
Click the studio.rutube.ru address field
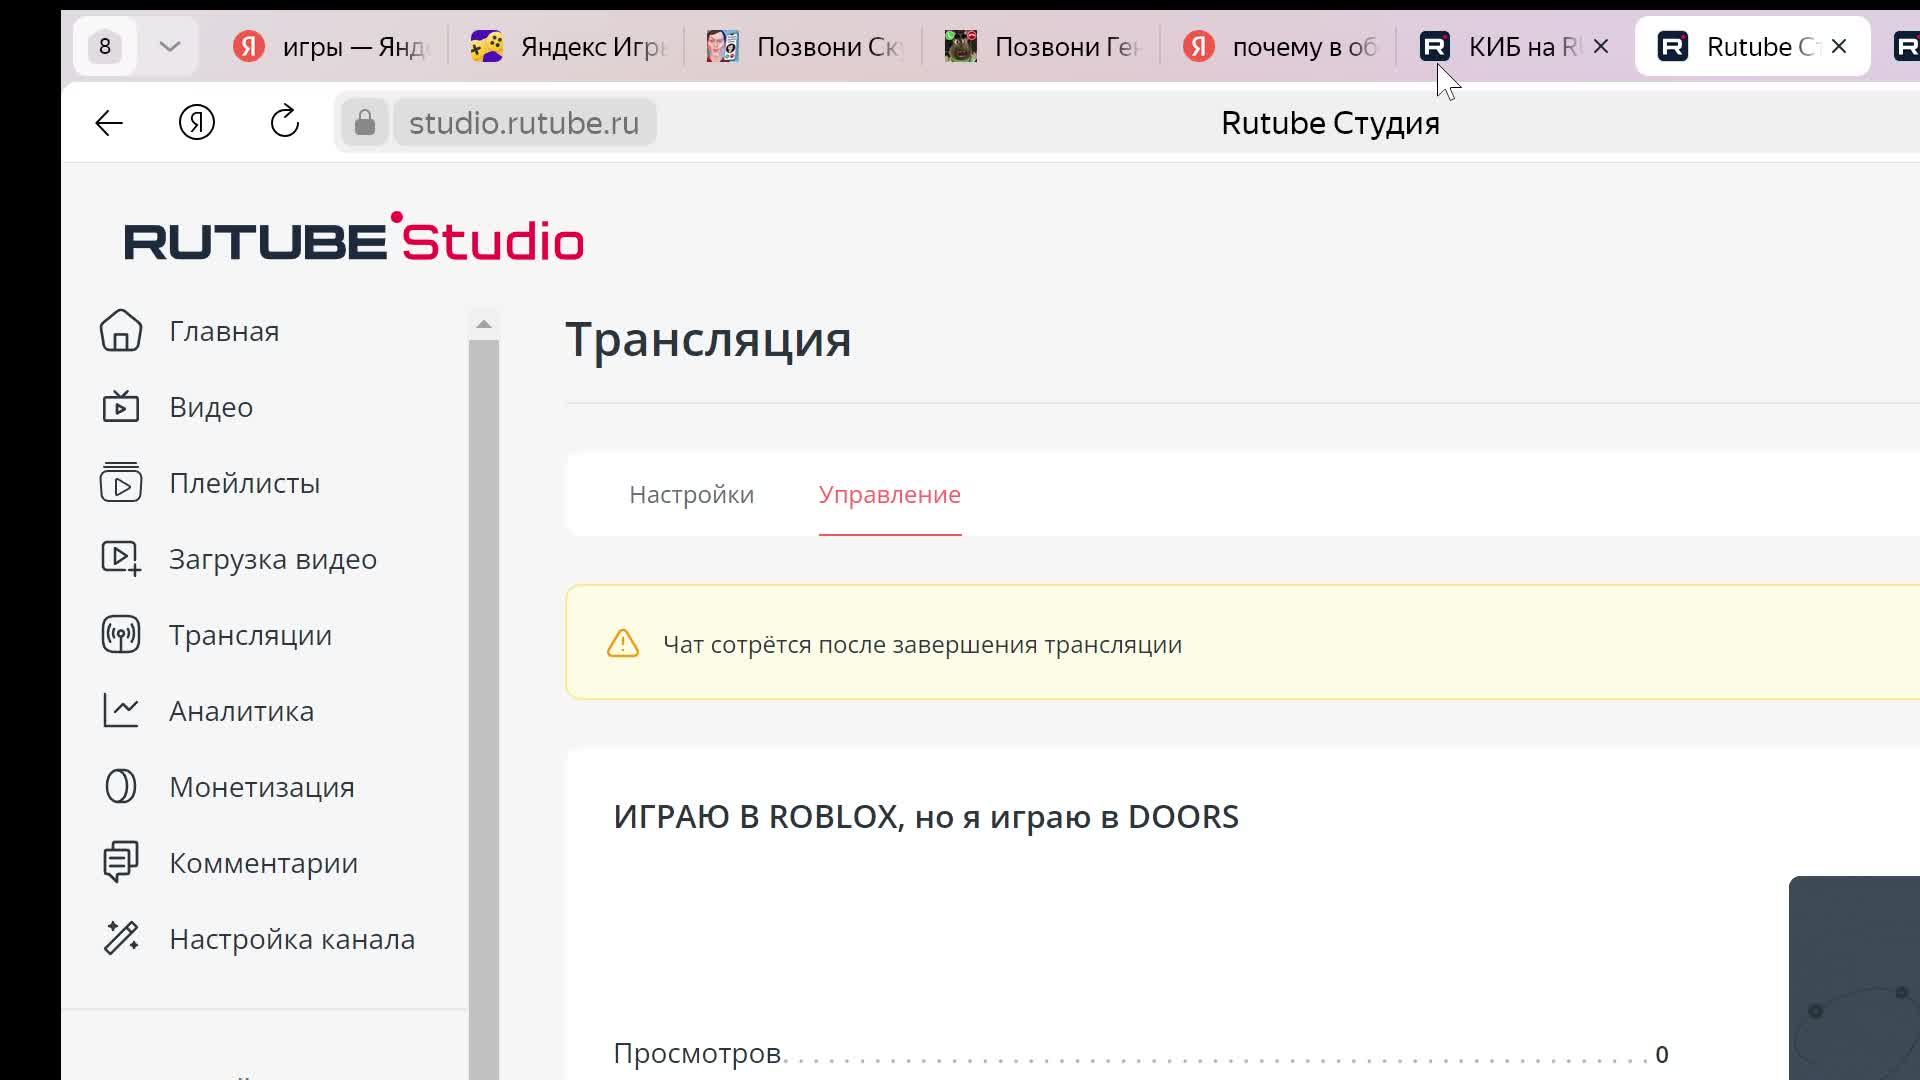[524, 123]
